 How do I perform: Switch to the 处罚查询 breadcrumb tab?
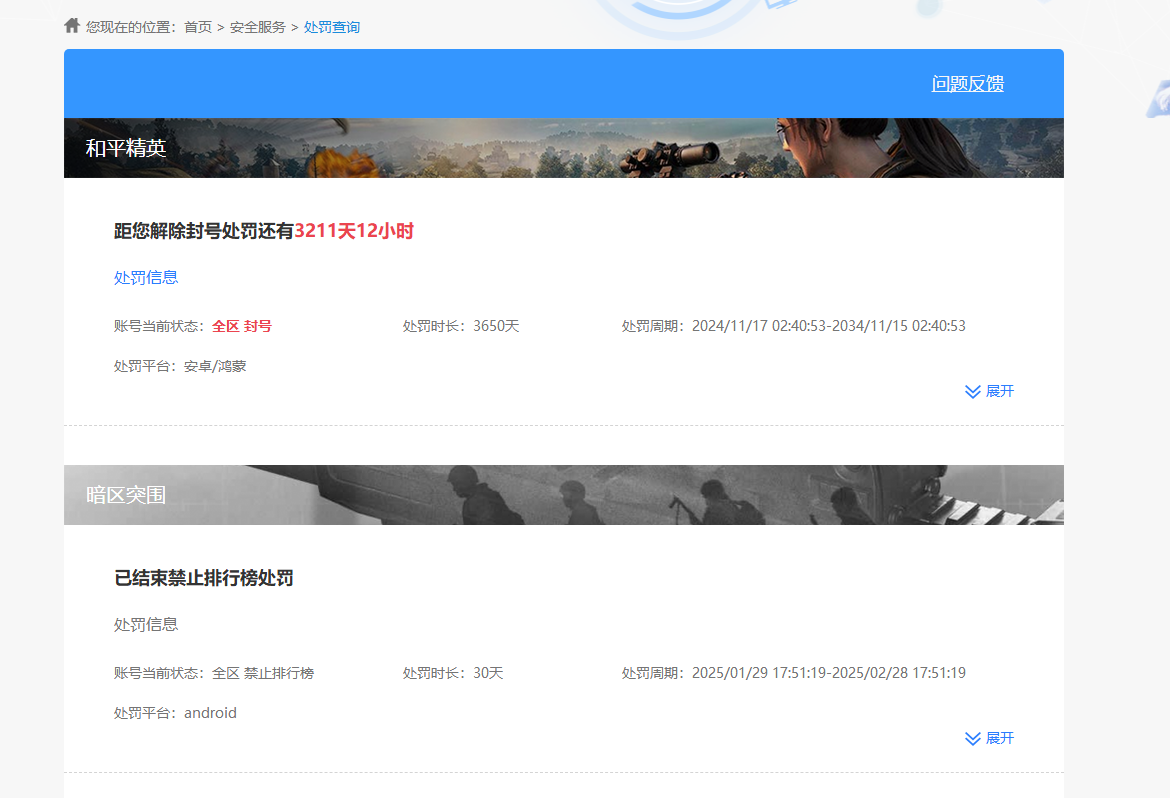(x=332, y=27)
